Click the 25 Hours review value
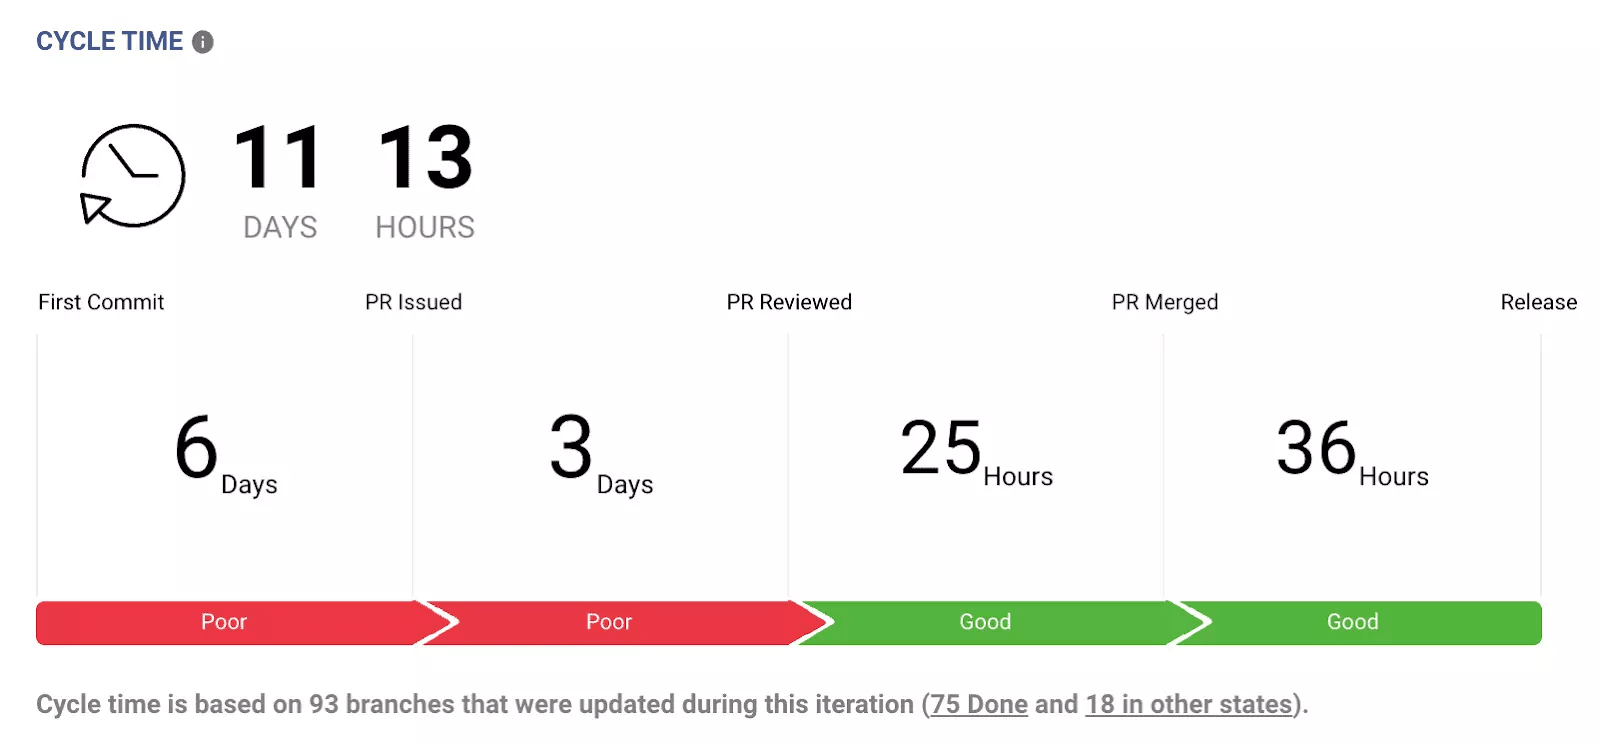 point(976,451)
